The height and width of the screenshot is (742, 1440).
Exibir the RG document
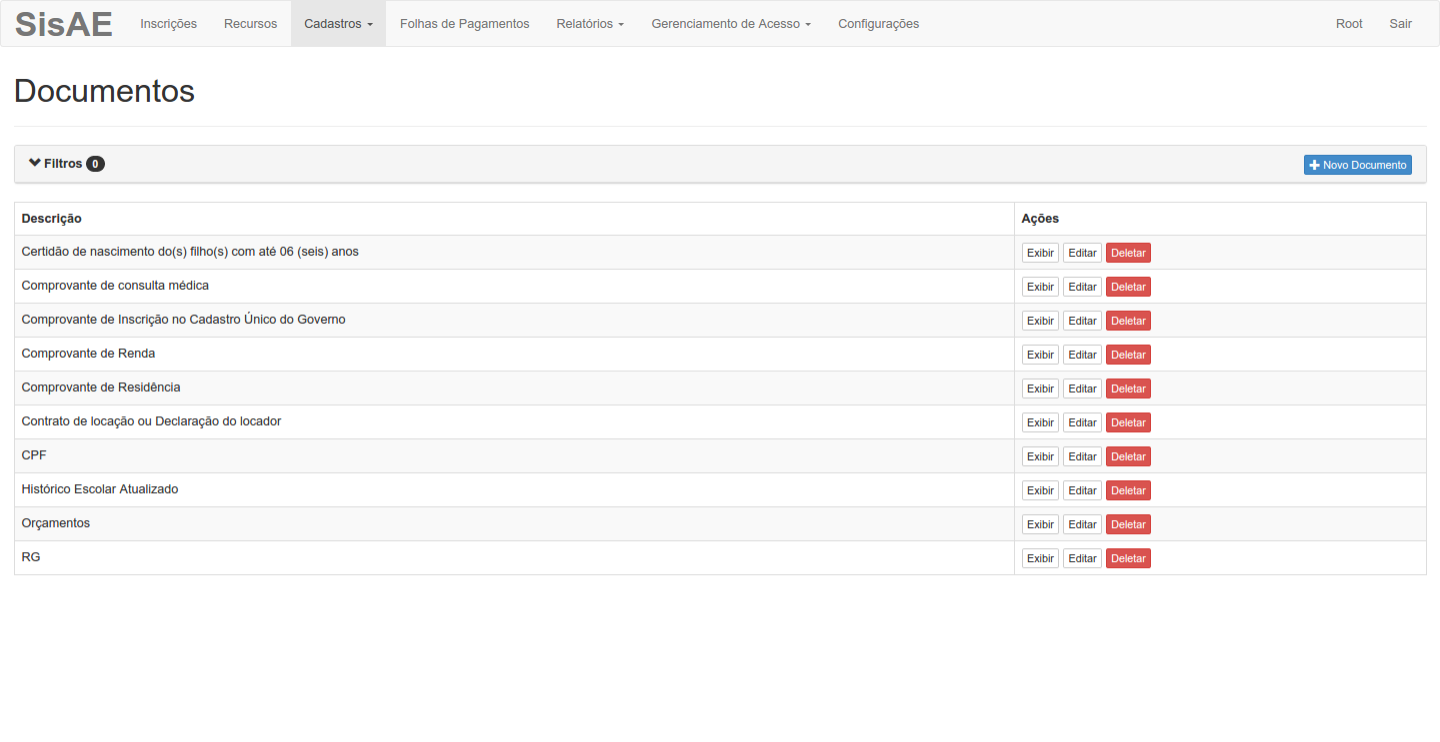click(x=1040, y=559)
